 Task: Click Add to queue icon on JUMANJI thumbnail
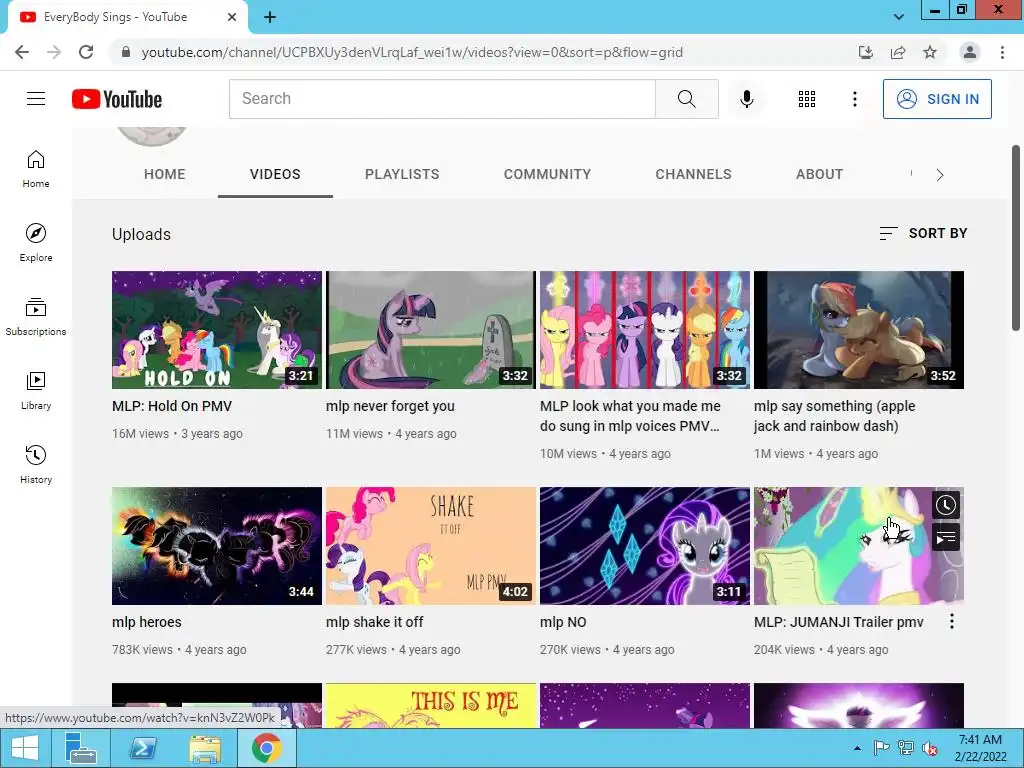tap(946, 537)
